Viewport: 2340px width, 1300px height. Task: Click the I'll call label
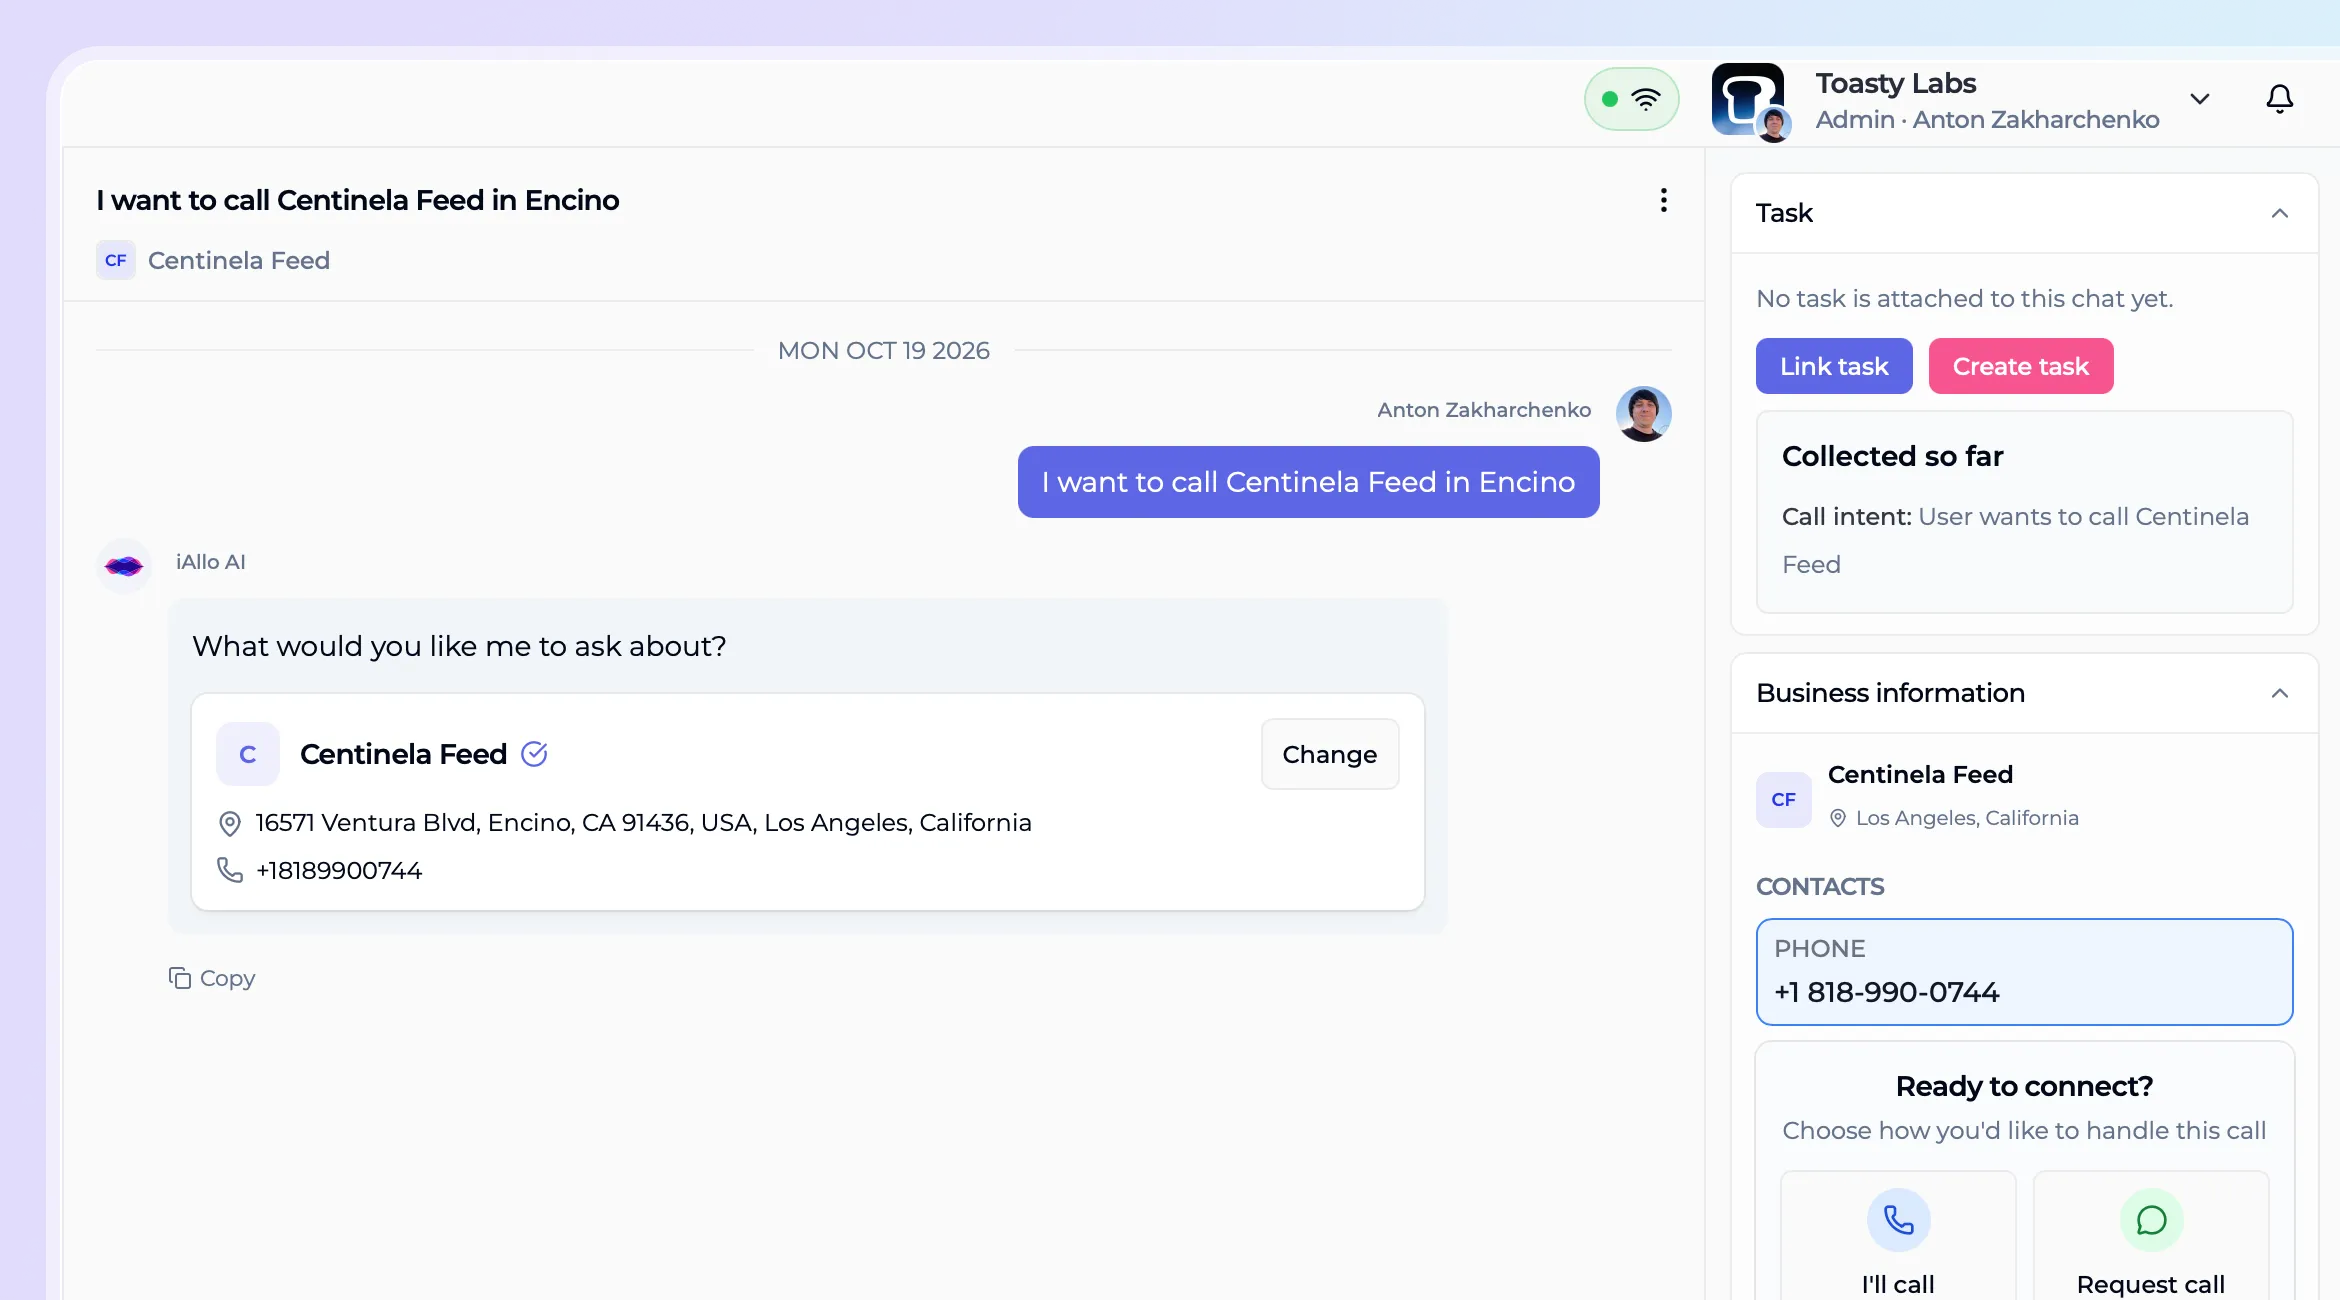coord(1898,1284)
